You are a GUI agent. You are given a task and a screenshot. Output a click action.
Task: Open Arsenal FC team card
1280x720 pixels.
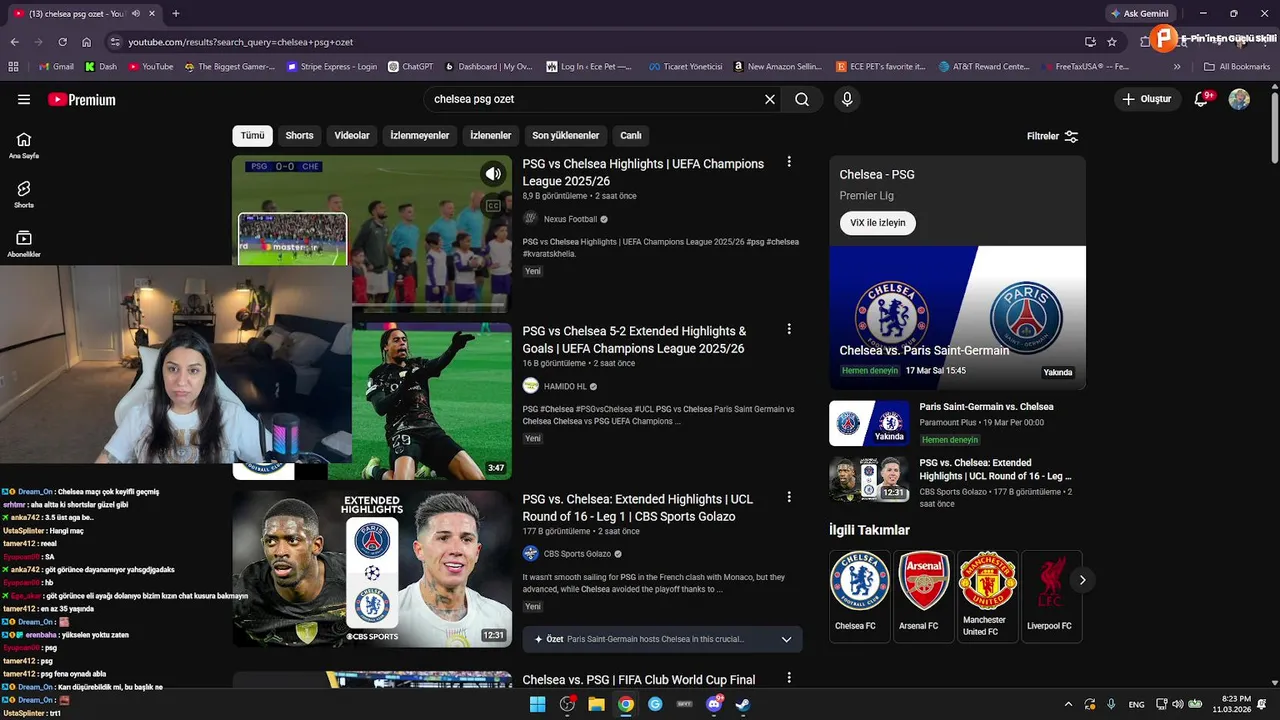point(924,596)
